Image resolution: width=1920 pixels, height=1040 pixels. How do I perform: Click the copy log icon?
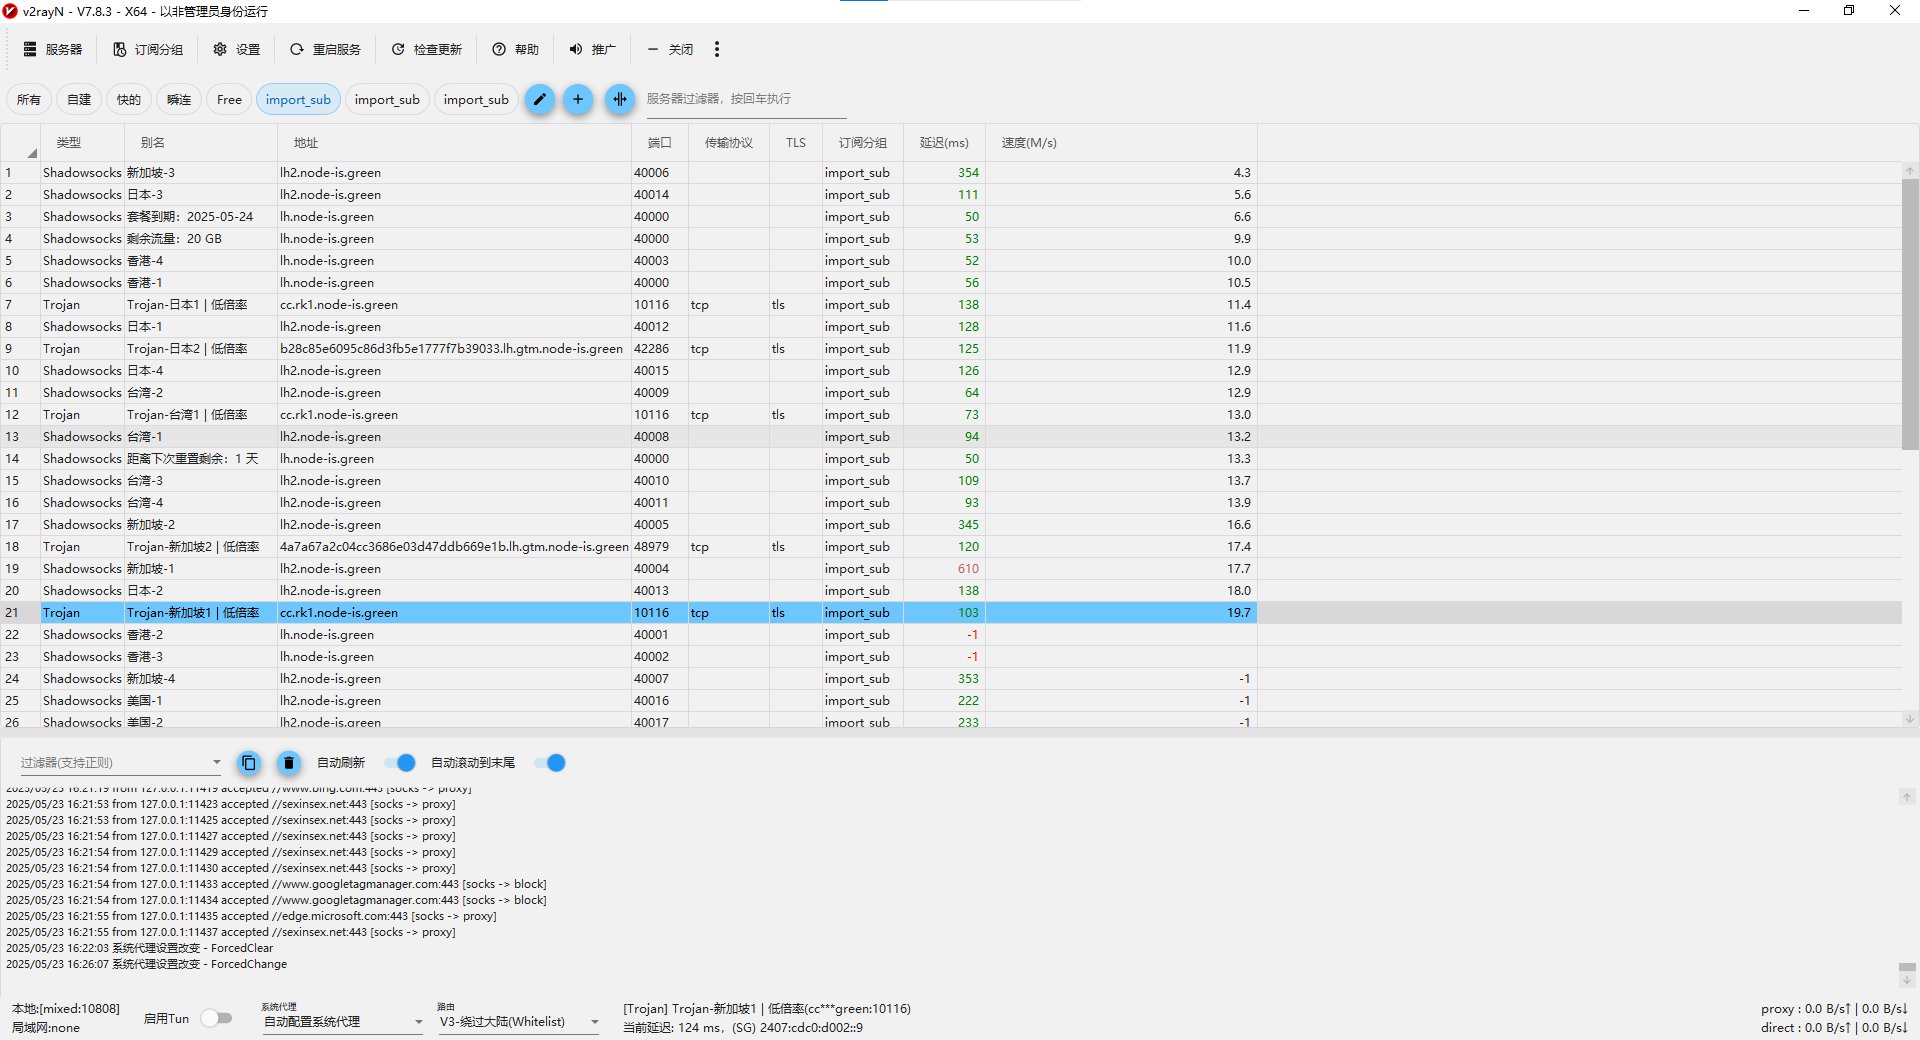point(249,763)
